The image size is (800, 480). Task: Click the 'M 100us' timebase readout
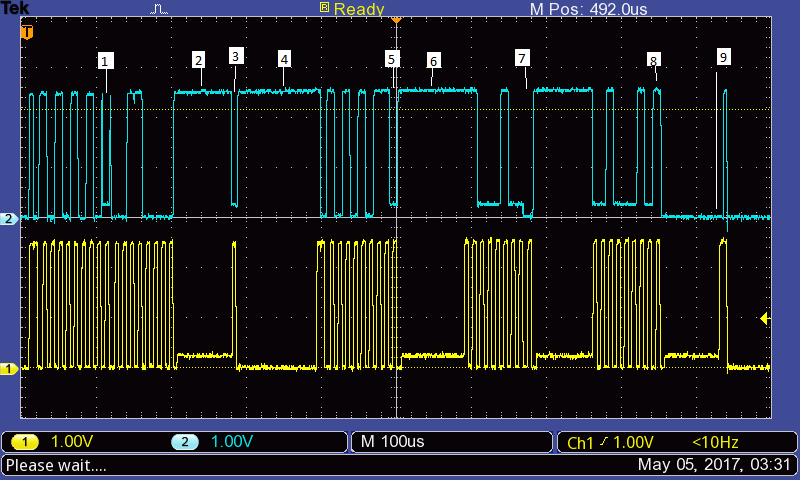point(392,441)
